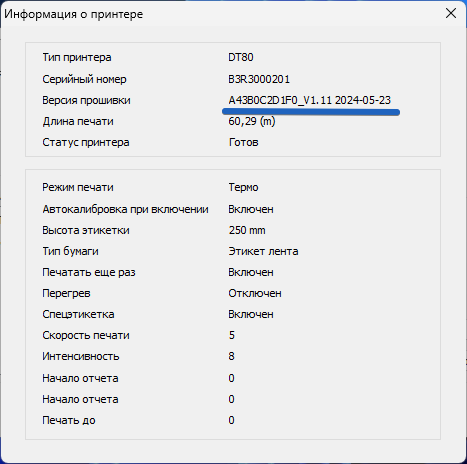Select label height value 250 mm
467x464 pixels.
[247, 230]
